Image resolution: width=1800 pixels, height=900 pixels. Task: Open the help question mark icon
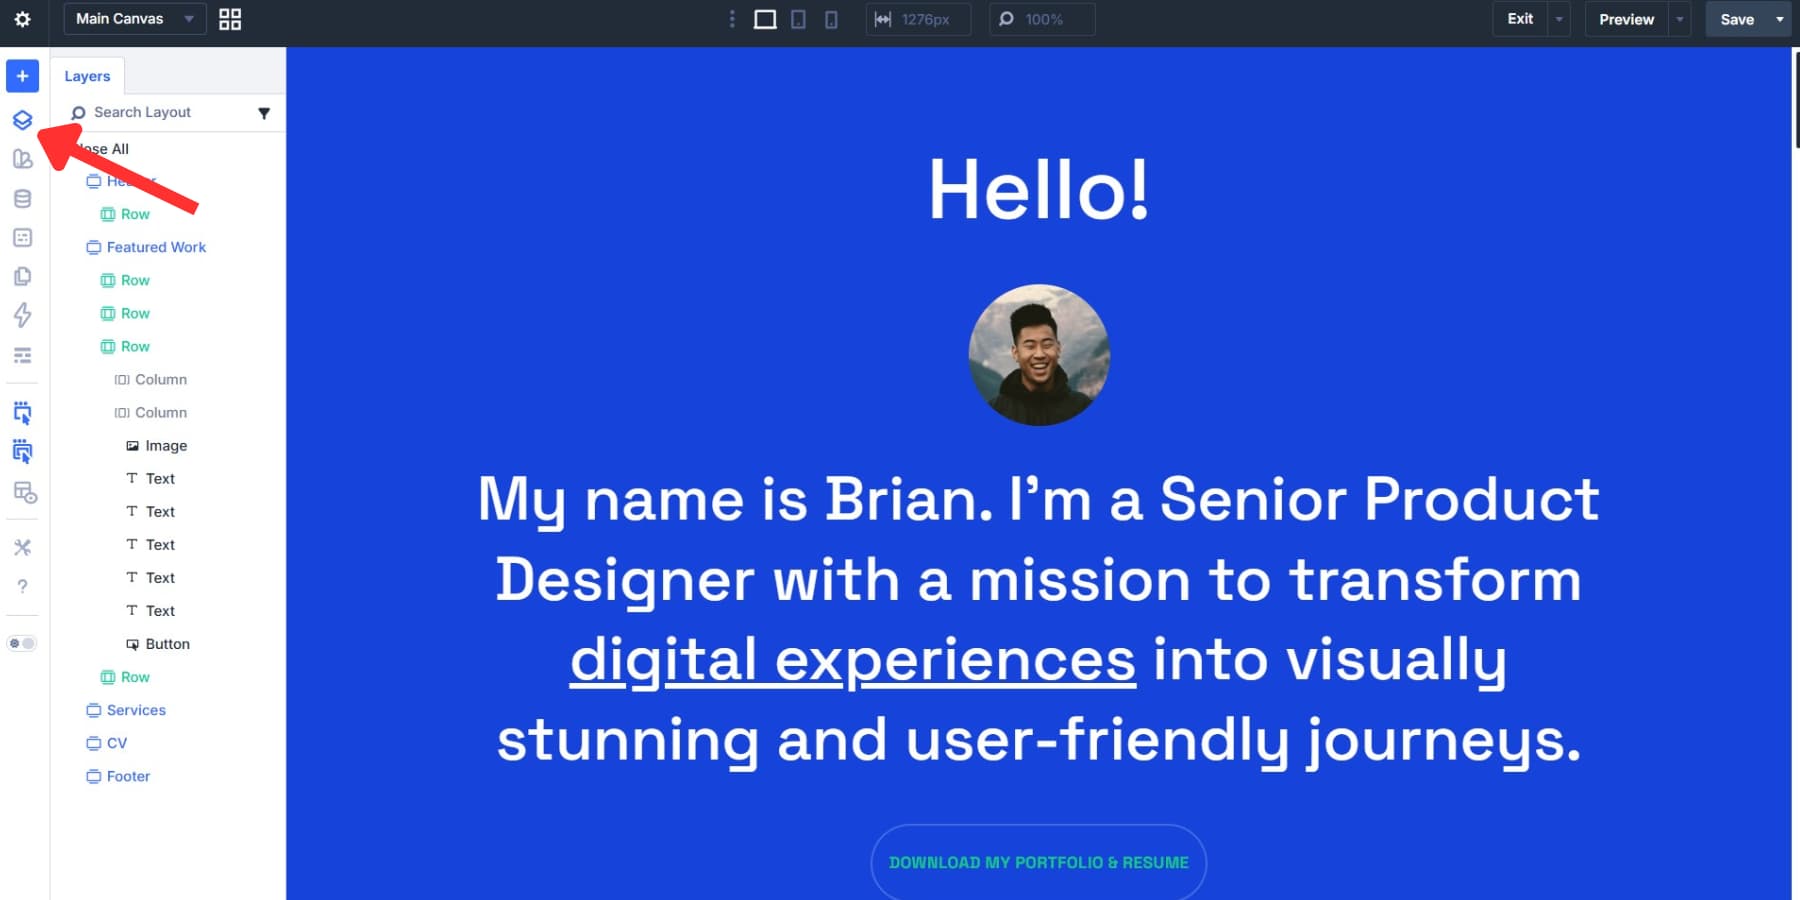coord(22,587)
